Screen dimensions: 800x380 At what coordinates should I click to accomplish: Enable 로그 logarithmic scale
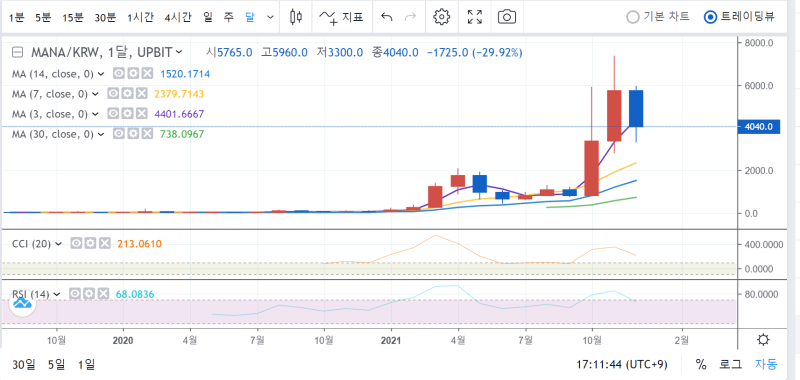tap(730, 364)
